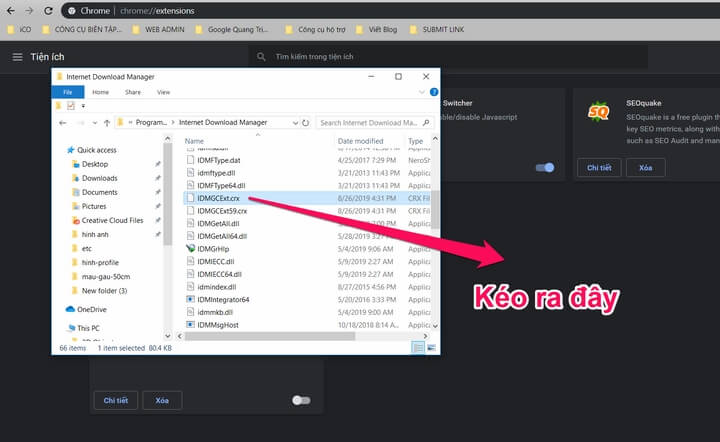The width and height of the screenshot is (720, 442).
Task: Click the file list vertical scrollbar thumb
Action: [x=435, y=209]
